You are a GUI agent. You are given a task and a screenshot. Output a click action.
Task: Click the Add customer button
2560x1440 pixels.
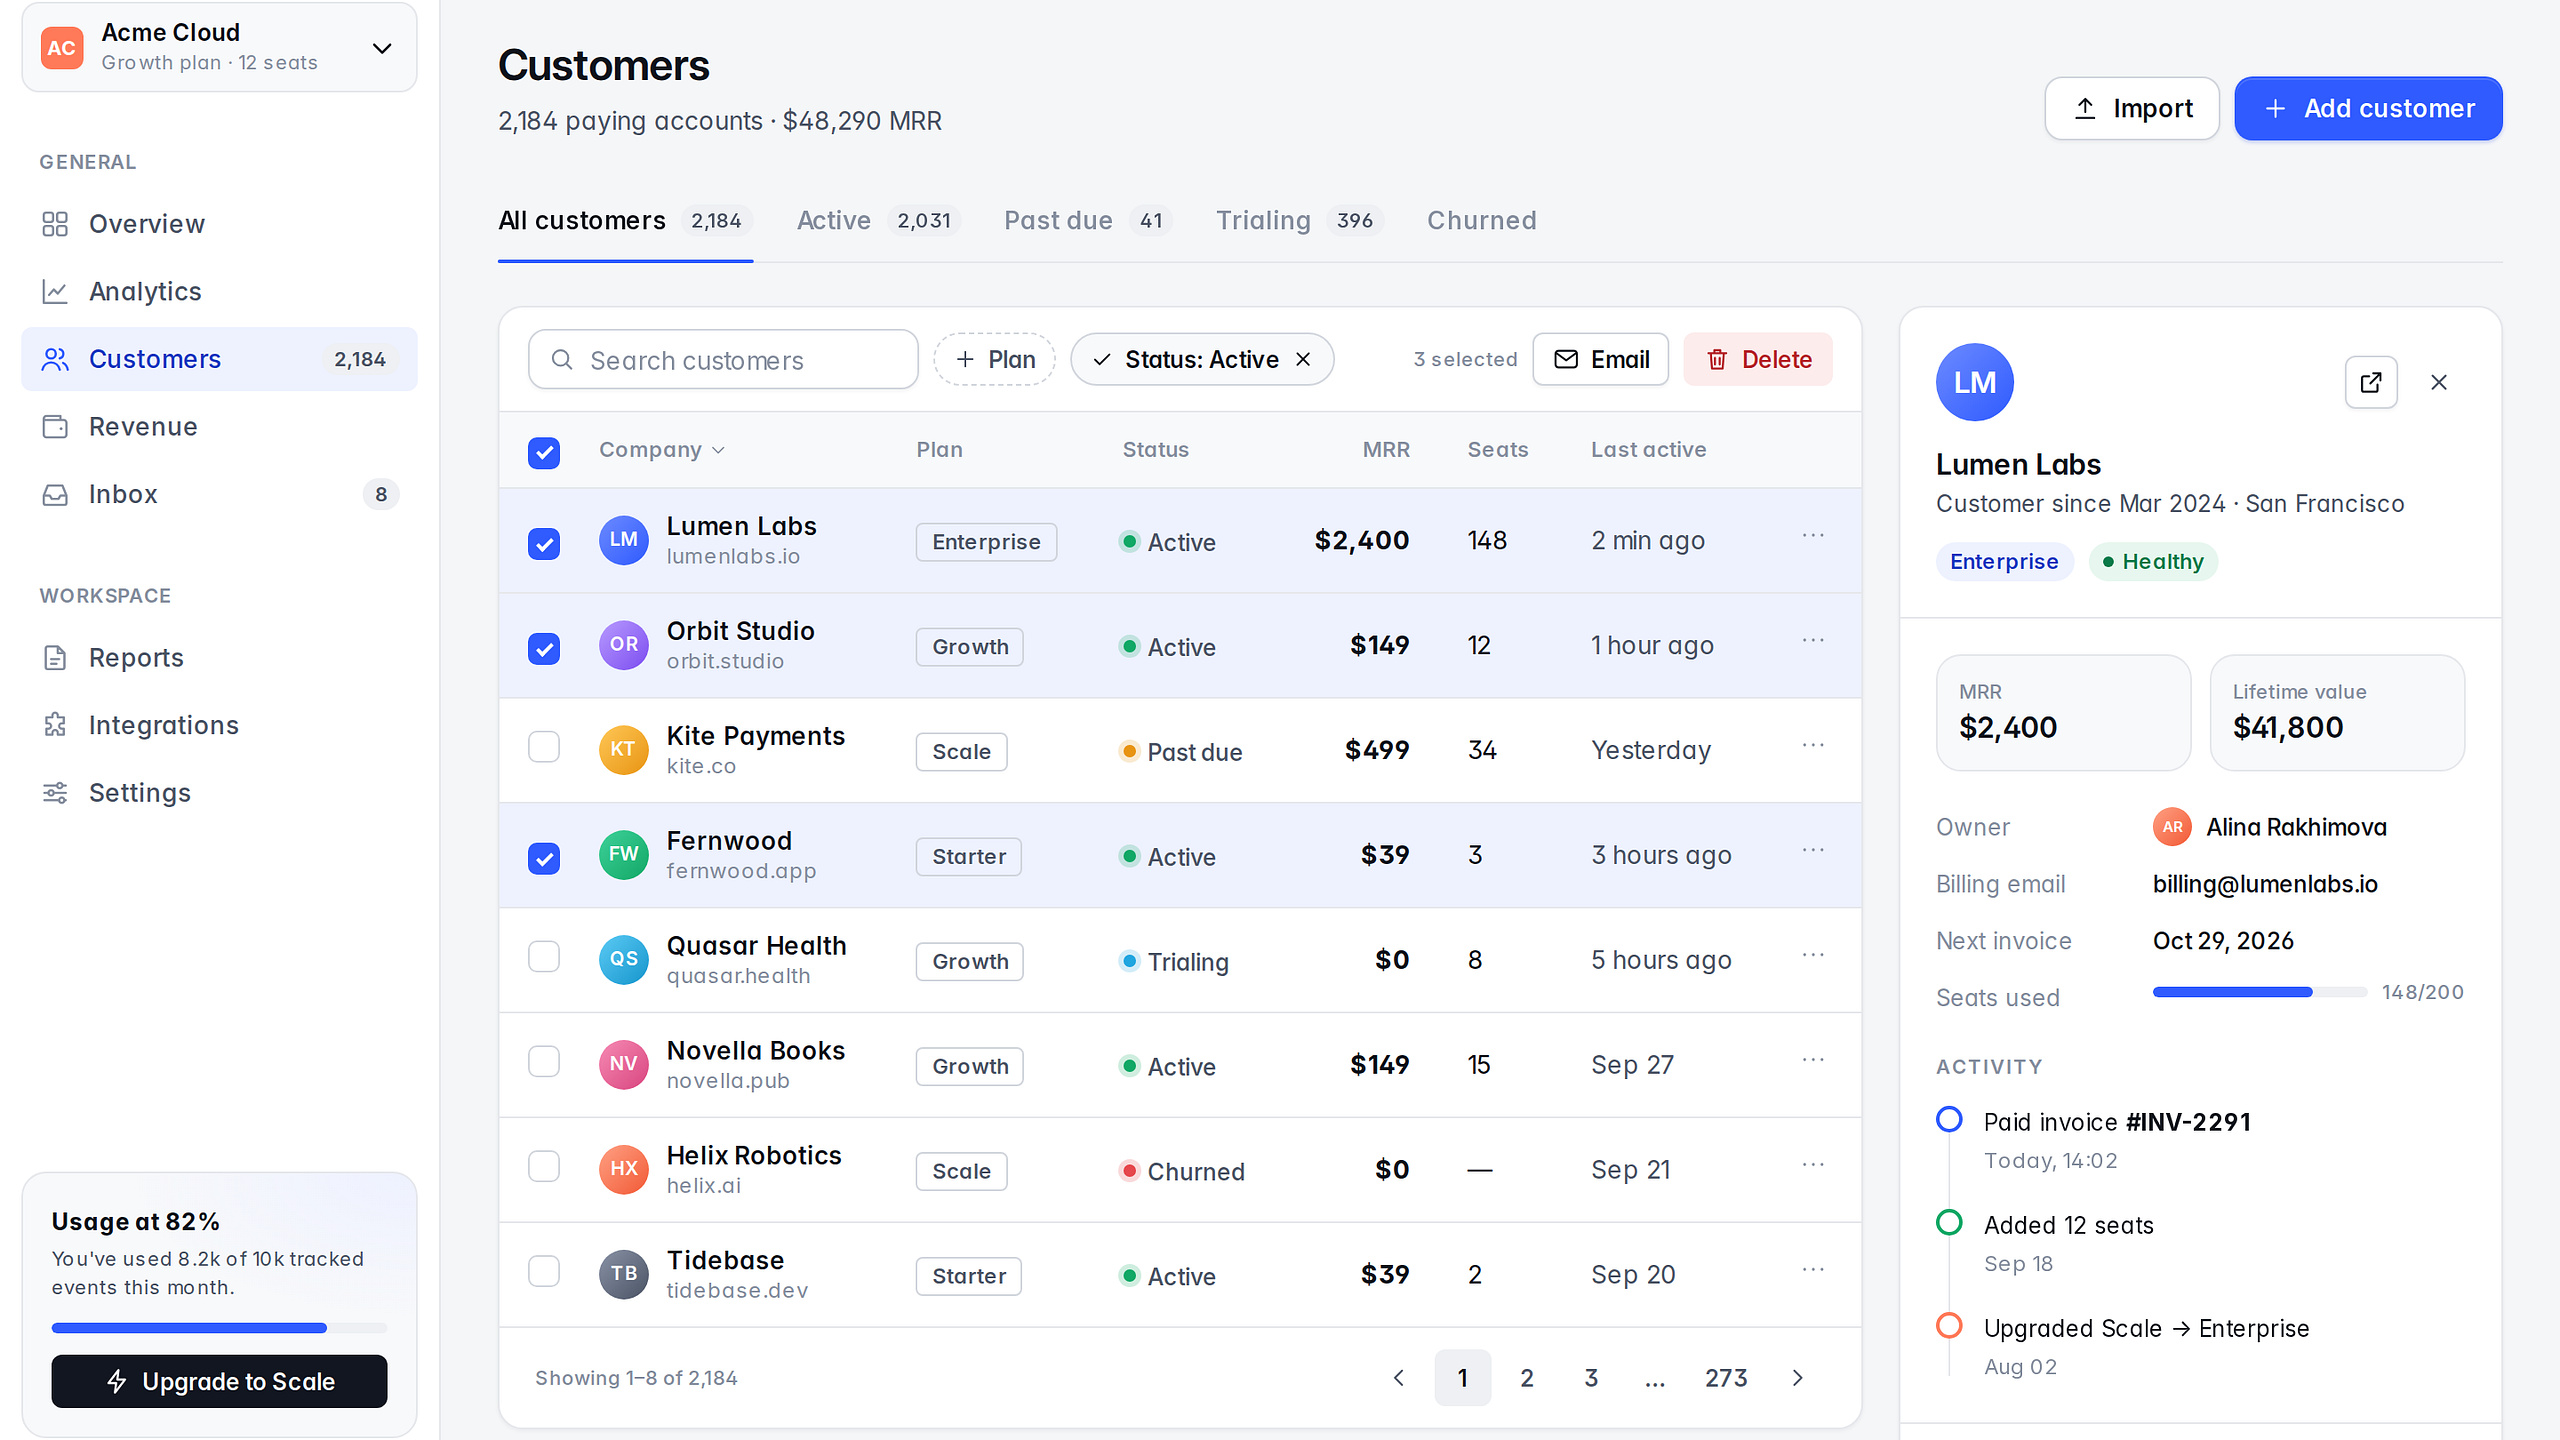tap(2368, 108)
